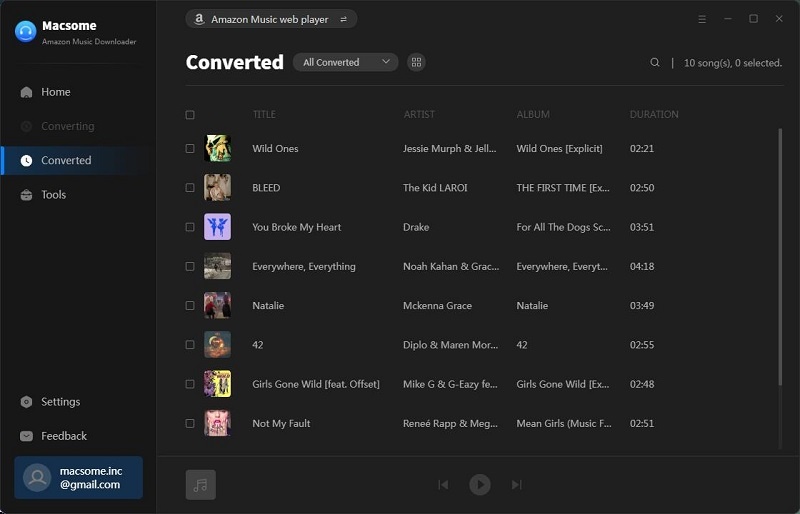Click the Not My Fault album cover
Image resolution: width=800 pixels, height=514 pixels.
pos(217,424)
